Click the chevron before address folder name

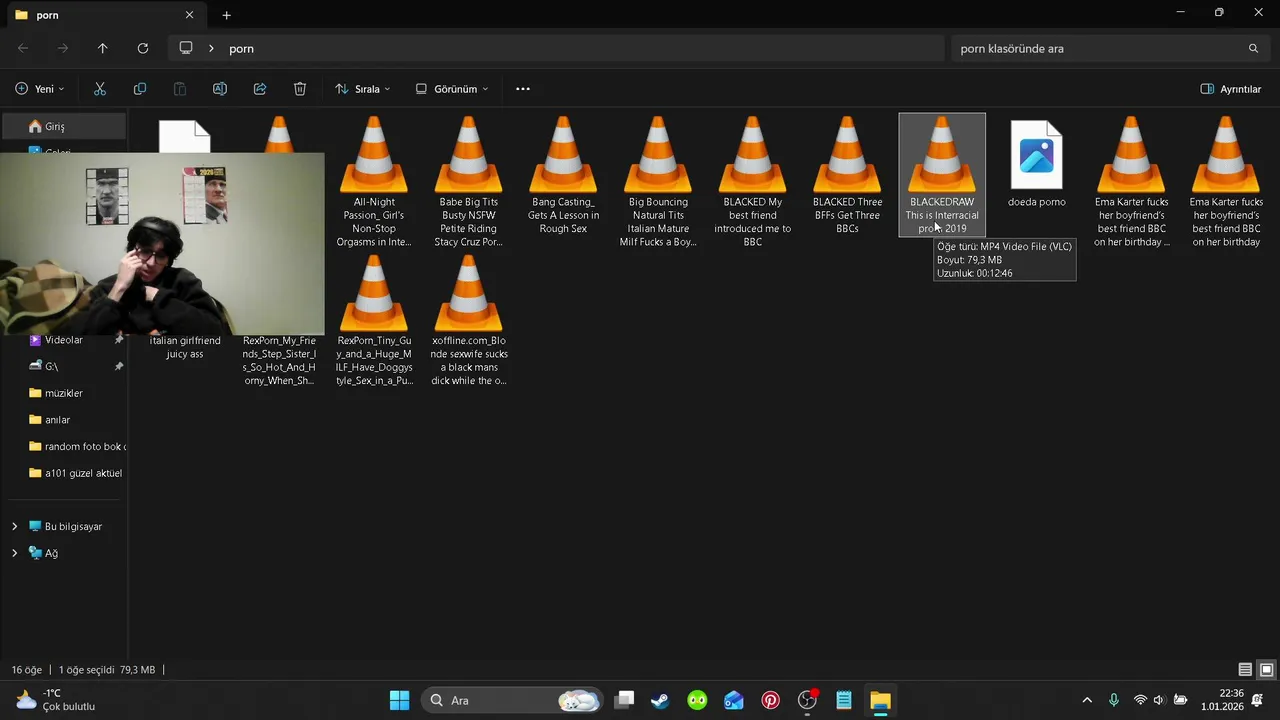pyautogui.click(x=211, y=48)
